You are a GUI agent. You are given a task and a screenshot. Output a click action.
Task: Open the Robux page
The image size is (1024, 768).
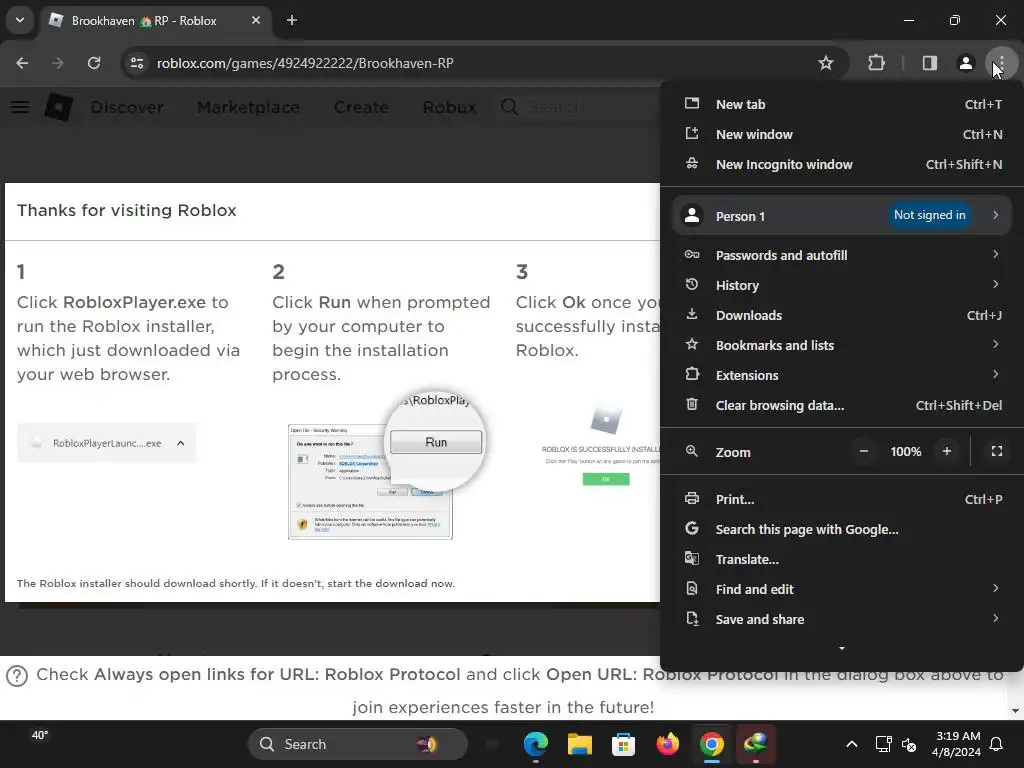pos(449,107)
